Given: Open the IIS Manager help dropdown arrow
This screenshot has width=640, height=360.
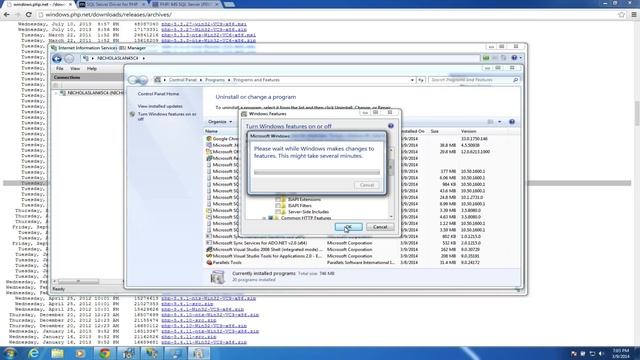Looking at the screenshot, I should (520, 58).
